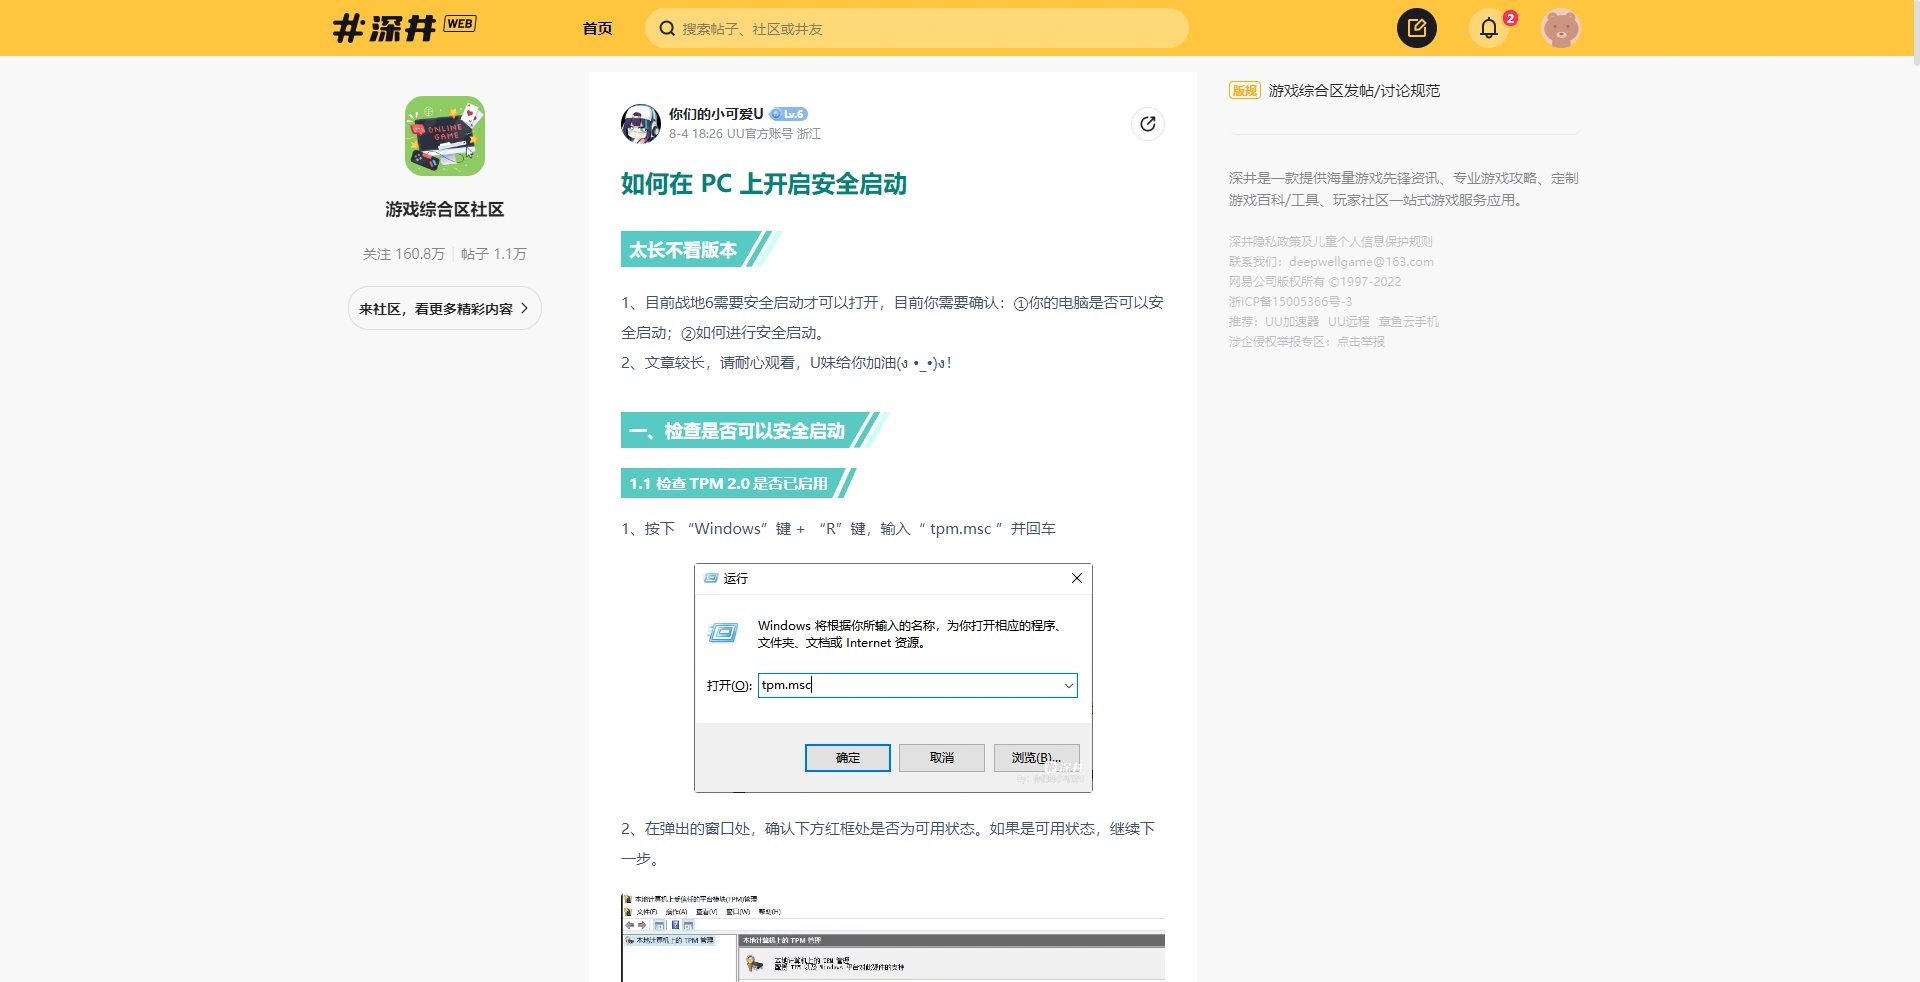Open notifications via the bell icon
The height and width of the screenshot is (982, 1920).
(1488, 28)
